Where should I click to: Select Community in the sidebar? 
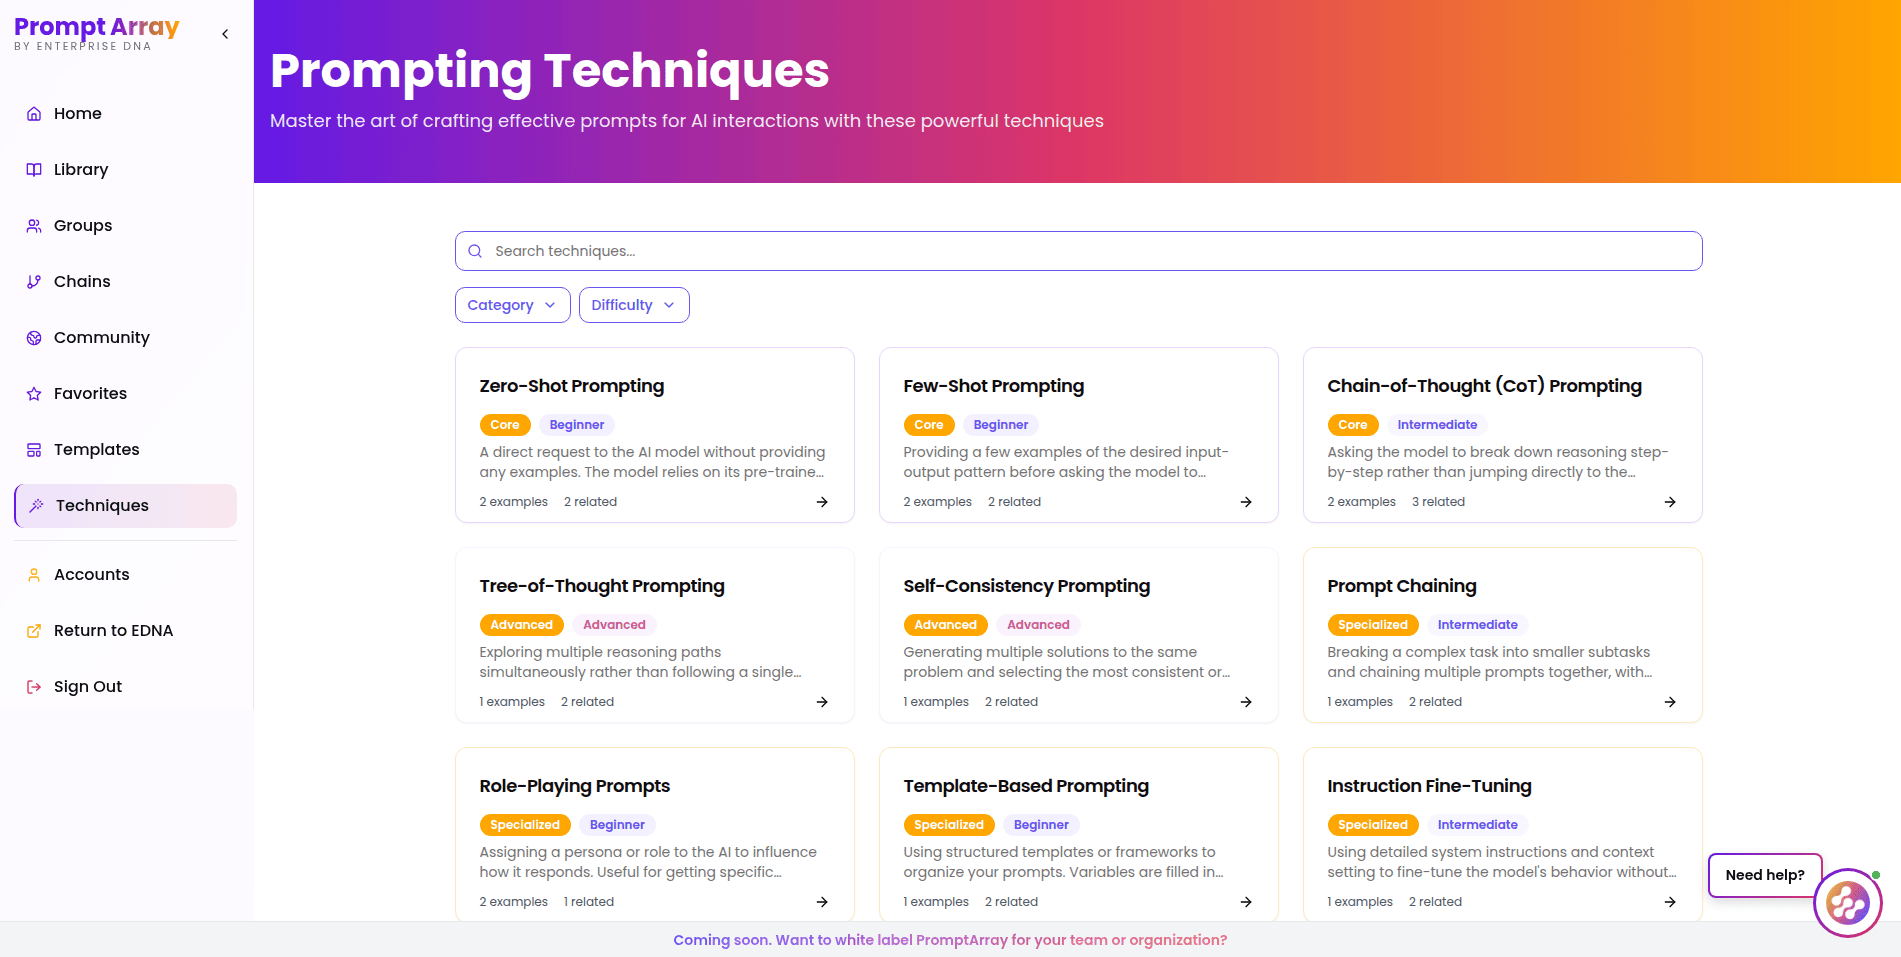125,338
